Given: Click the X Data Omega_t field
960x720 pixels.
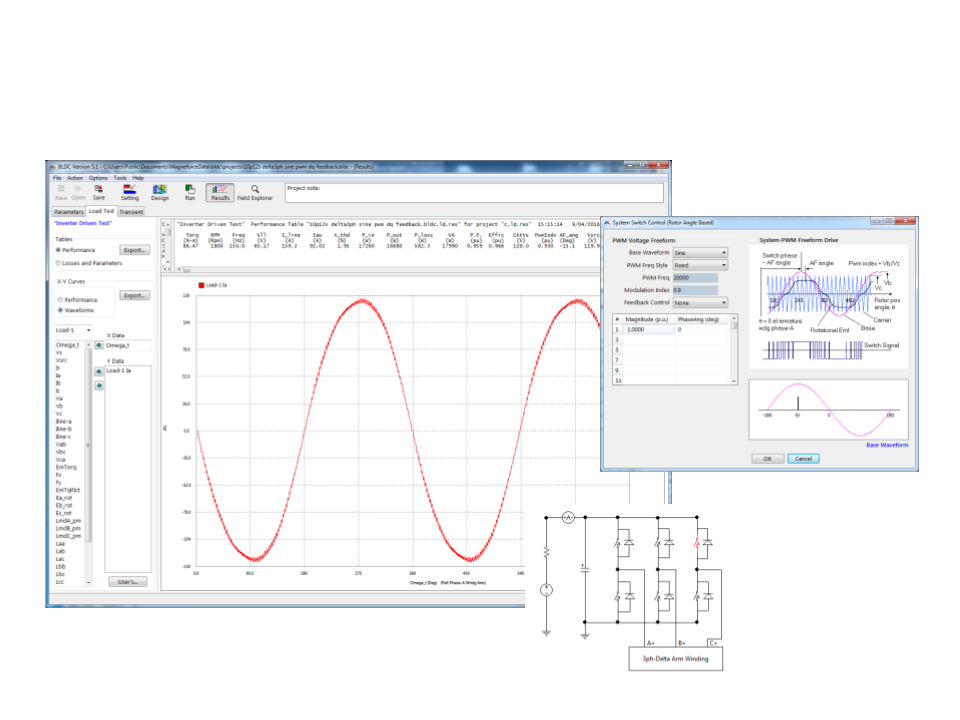Looking at the screenshot, I should (x=128, y=346).
